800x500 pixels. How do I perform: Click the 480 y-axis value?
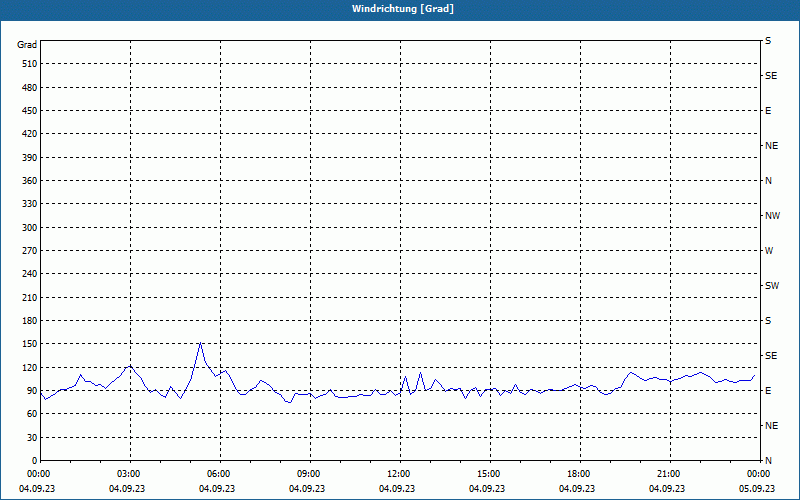[30, 88]
